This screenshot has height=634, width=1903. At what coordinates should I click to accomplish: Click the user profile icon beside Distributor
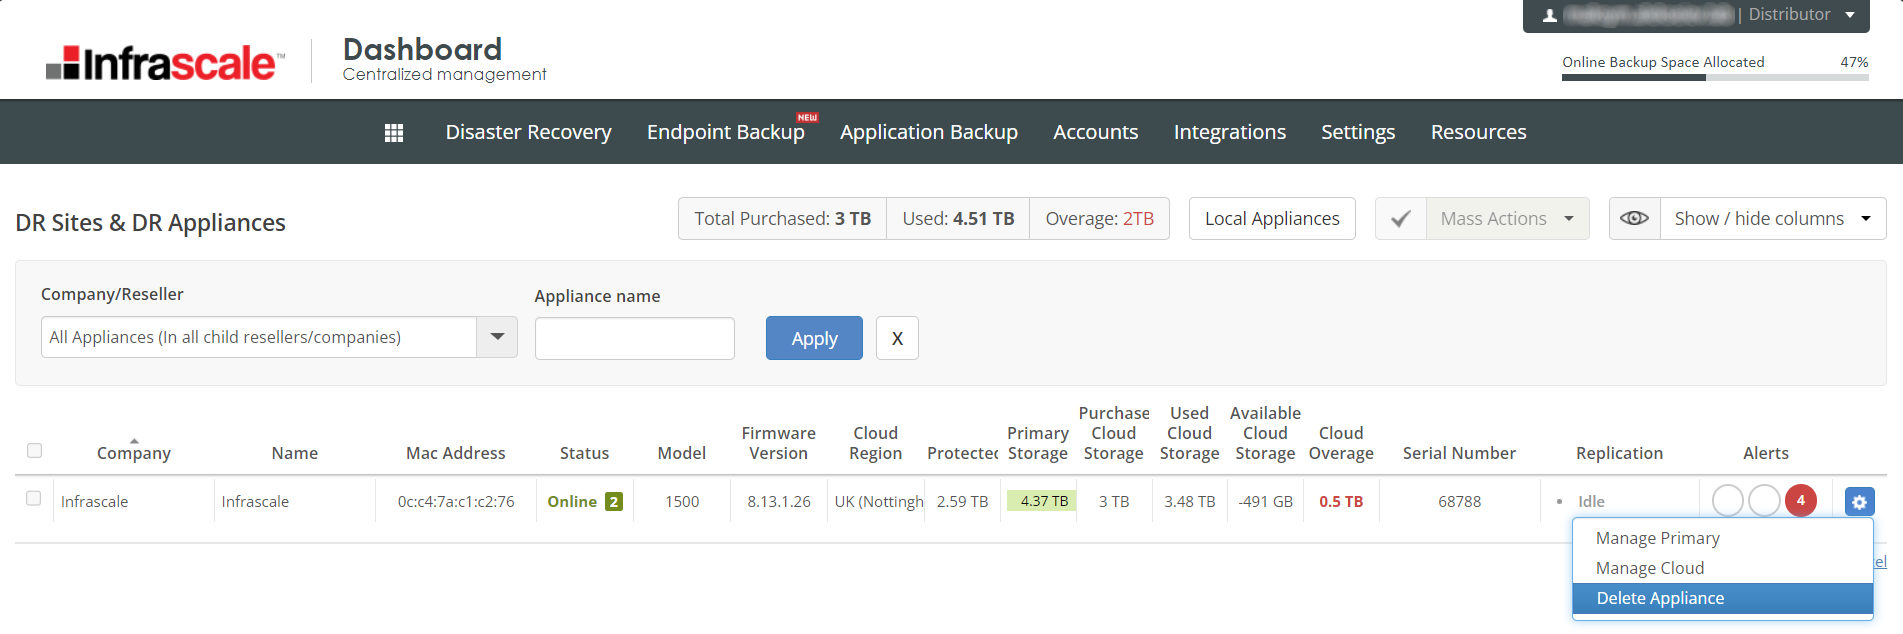pyautogui.click(x=1549, y=15)
